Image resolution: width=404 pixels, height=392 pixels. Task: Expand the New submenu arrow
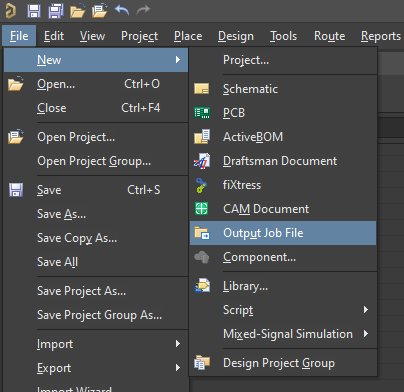178,60
